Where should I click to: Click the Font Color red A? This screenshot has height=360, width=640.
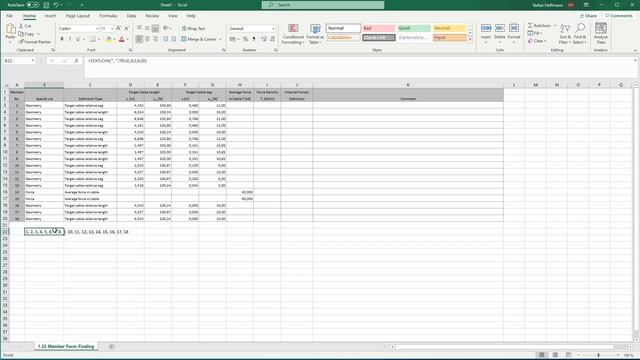coord(121,39)
